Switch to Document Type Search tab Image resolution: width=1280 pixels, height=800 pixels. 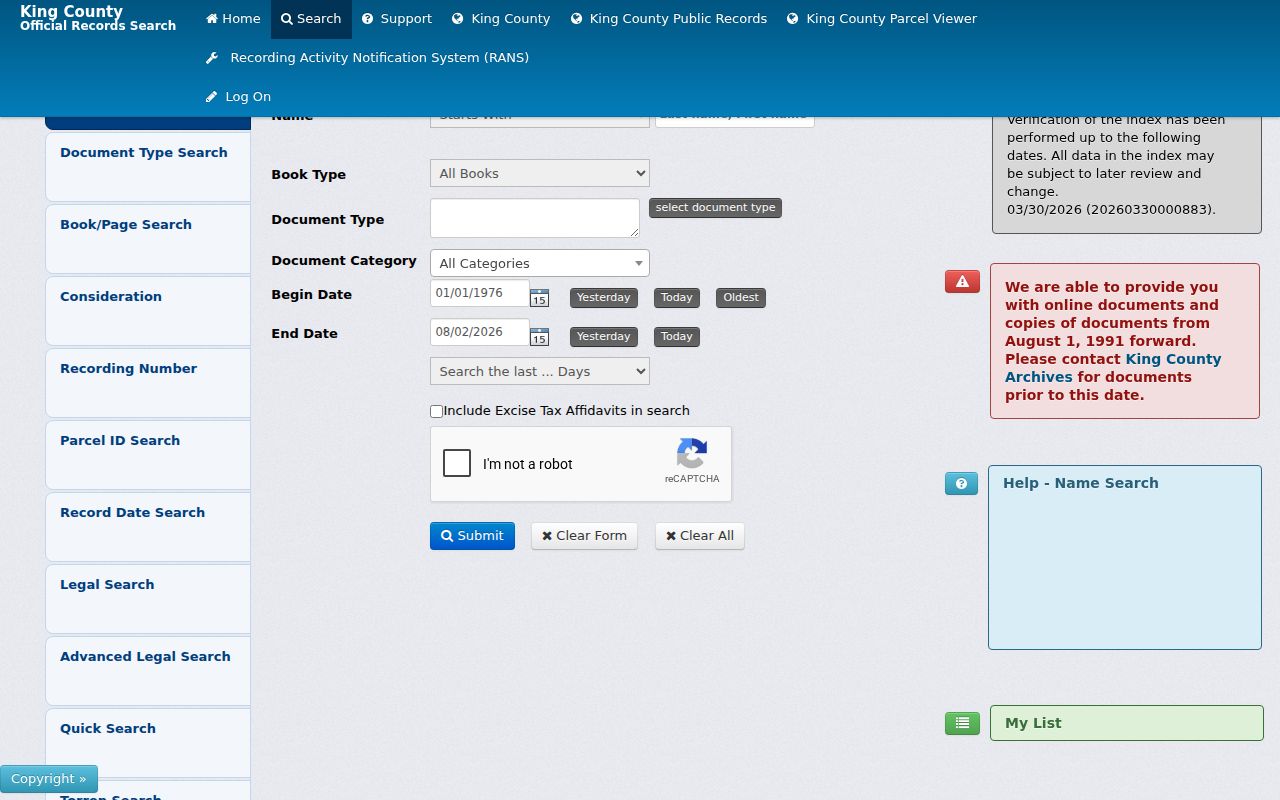(148, 167)
